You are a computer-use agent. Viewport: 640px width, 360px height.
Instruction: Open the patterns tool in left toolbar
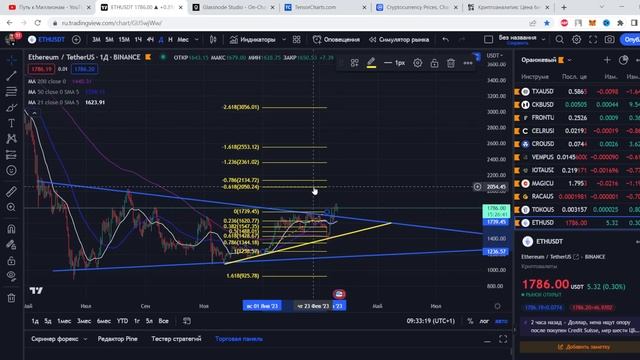11,139
